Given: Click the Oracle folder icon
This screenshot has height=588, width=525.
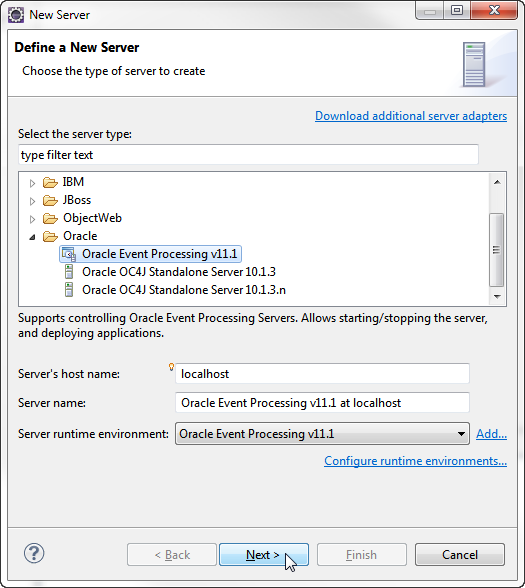Looking at the screenshot, I should [50, 236].
